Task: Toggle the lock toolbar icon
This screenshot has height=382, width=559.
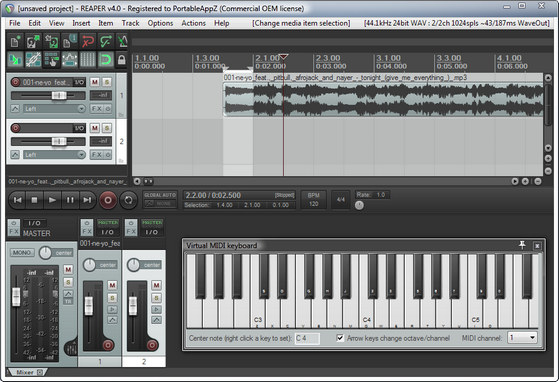Action: coord(122,60)
